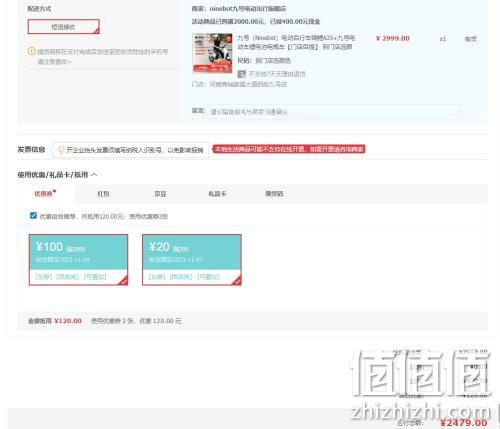Click the corner mark on the delivery option box
Screen dimensions: 500x429
click(x=96, y=31)
